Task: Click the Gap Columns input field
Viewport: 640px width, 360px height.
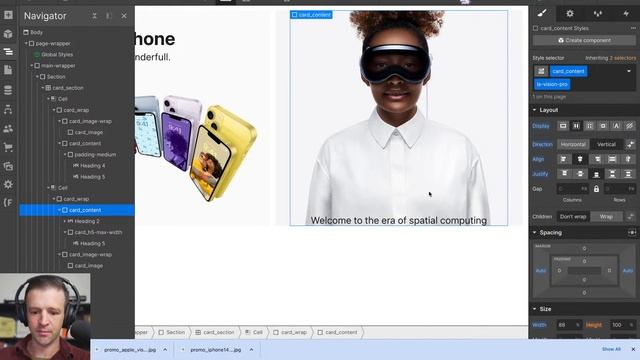Action: pyautogui.click(x=573, y=189)
